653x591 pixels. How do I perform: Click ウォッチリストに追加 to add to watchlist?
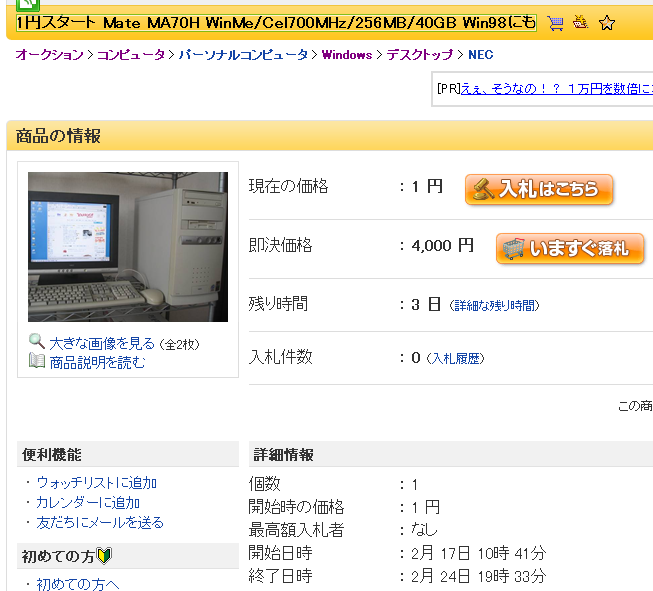tap(96, 483)
